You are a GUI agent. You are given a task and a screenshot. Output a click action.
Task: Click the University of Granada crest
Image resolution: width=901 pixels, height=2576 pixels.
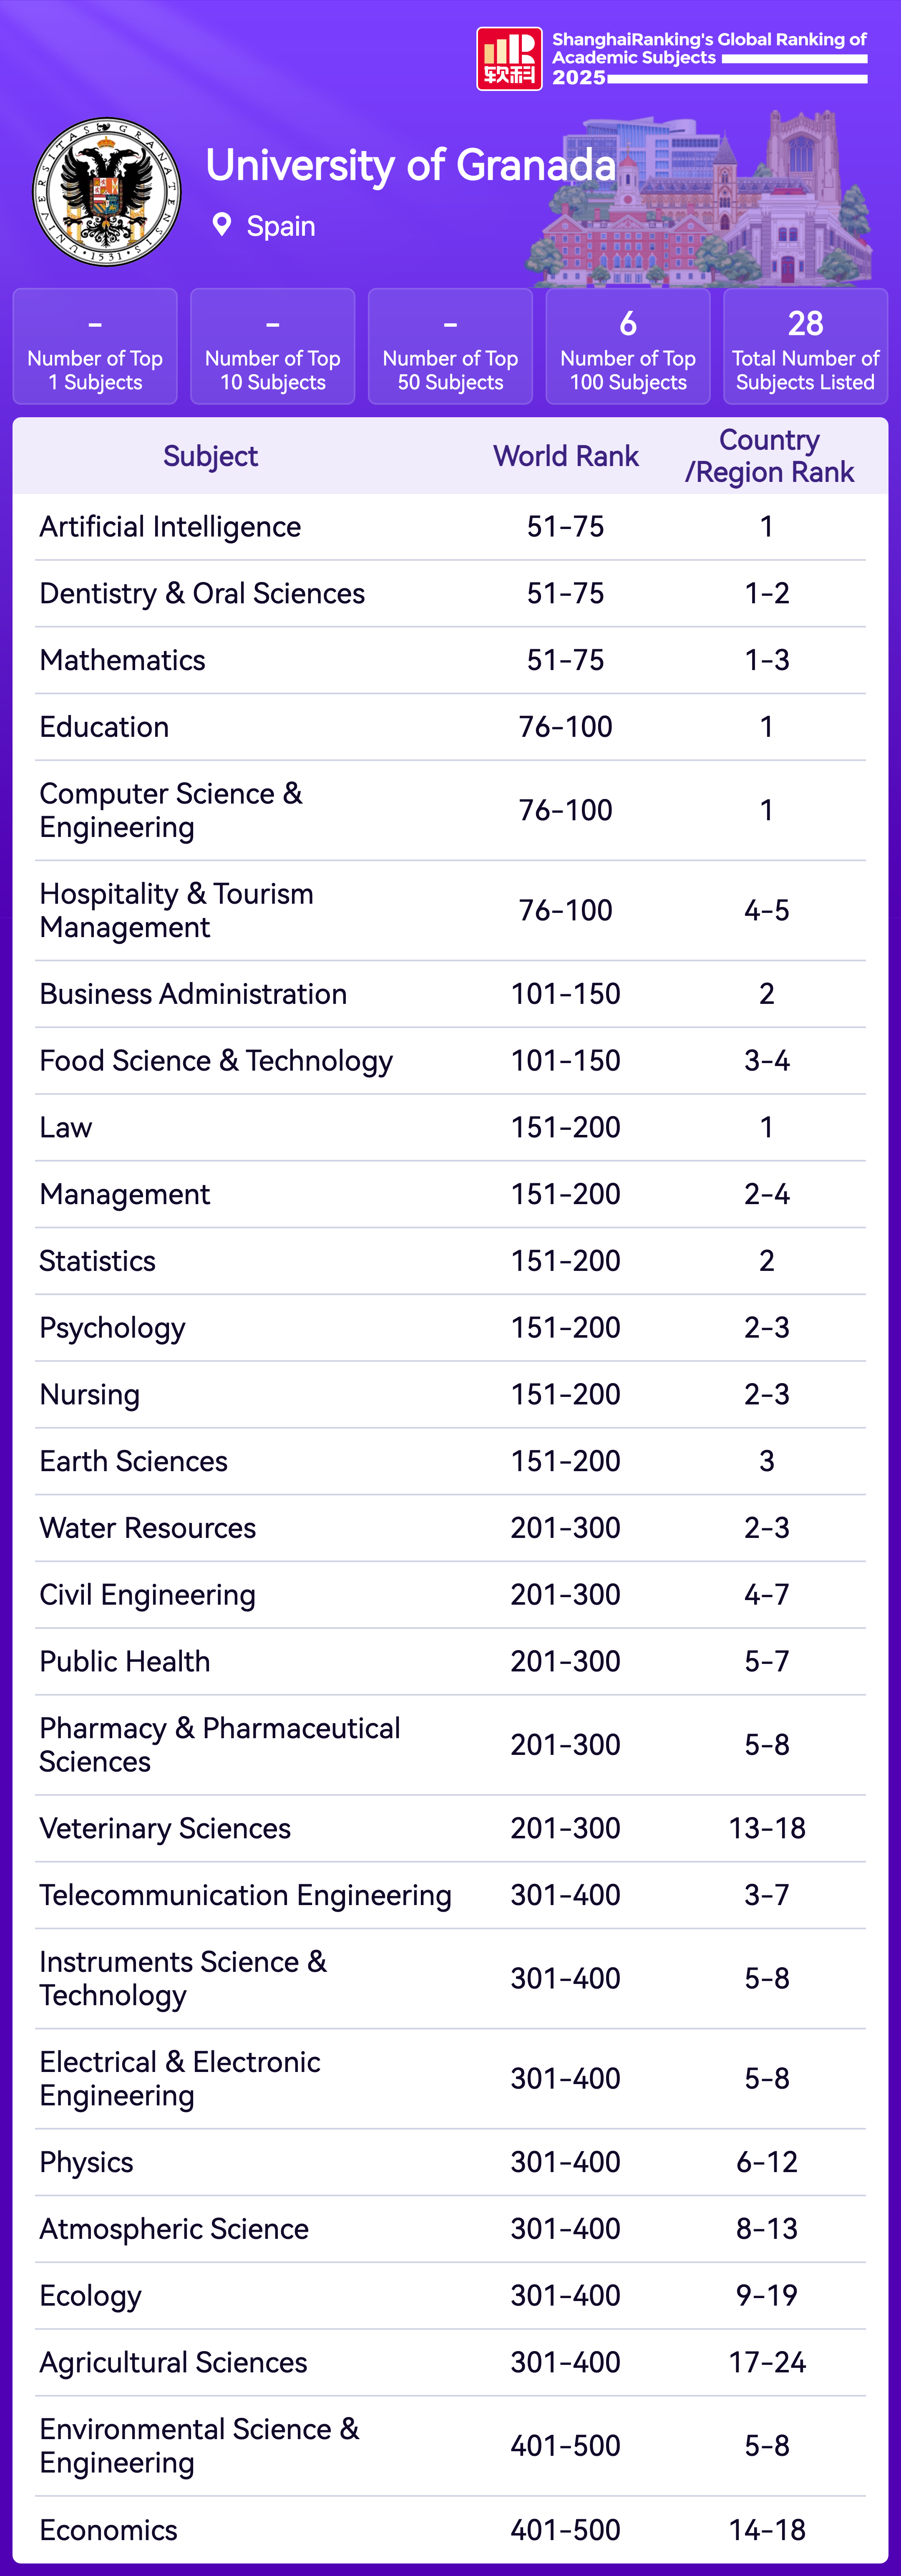pyautogui.click(x=107, y=192)
